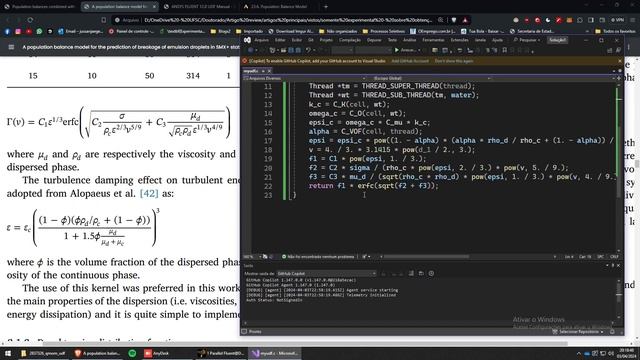The width and height of the screenshot is (640, 360).
Task: Open the WhatsApp bookmark icon
Action: [x=39, y=31]
